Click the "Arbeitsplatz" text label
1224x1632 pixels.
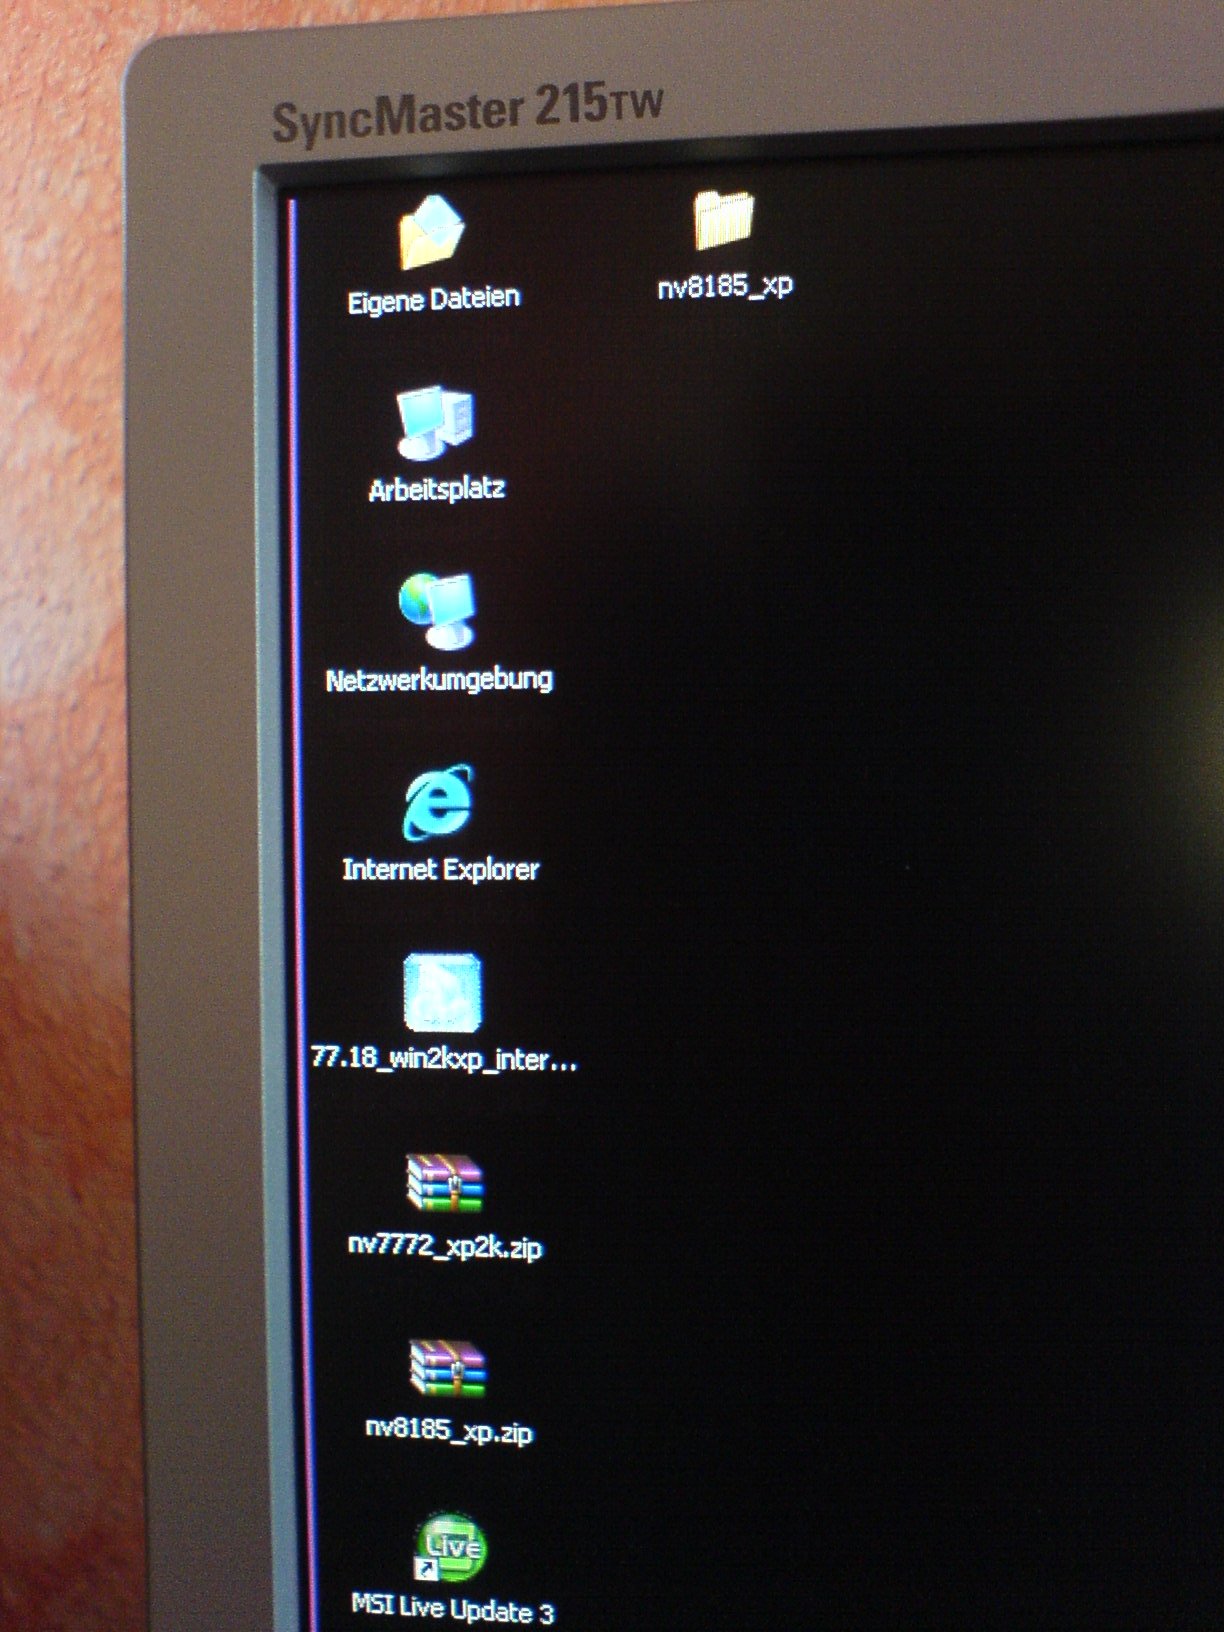click(x=436, y=489)
